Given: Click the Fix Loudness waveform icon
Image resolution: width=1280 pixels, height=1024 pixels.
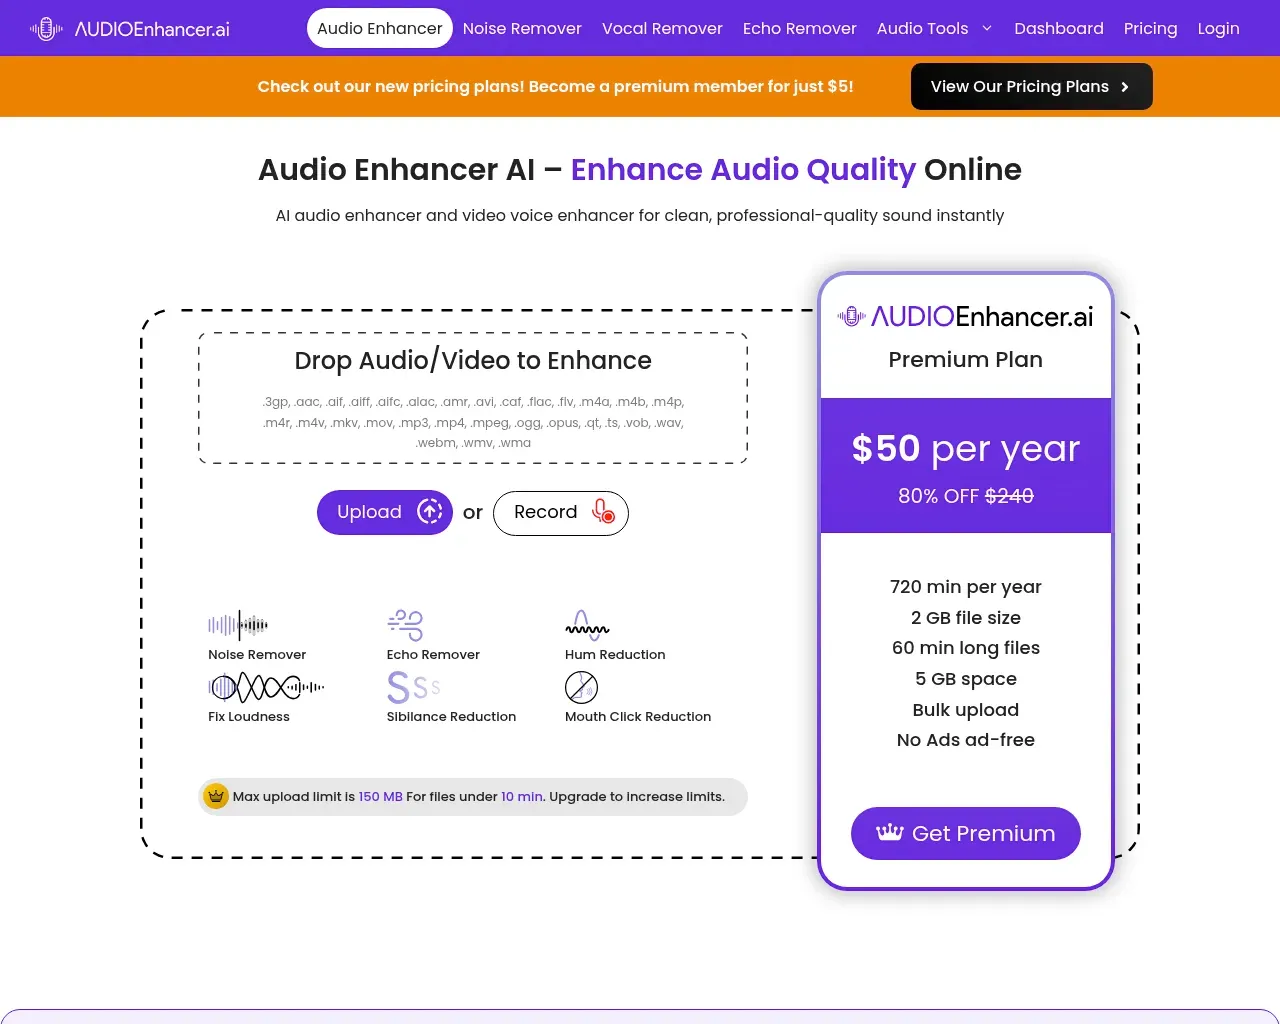Looking at the screenshot, I should (x=266, y=687).
